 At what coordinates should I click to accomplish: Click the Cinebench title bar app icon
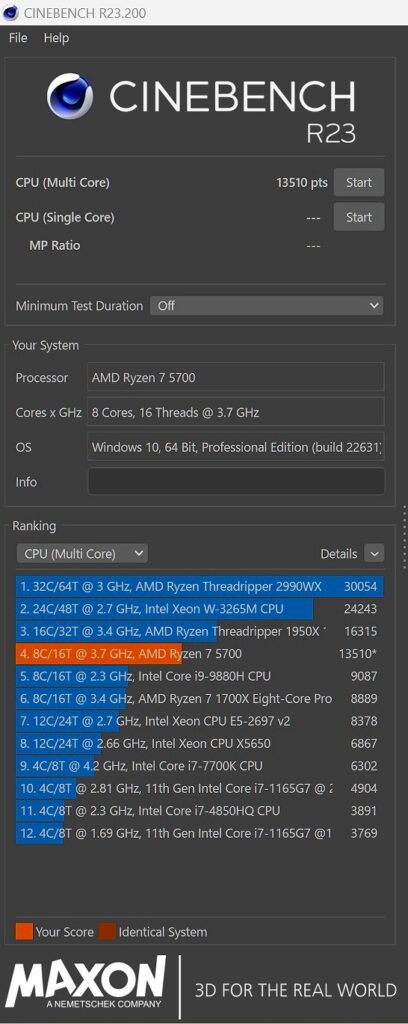(12, 12)
